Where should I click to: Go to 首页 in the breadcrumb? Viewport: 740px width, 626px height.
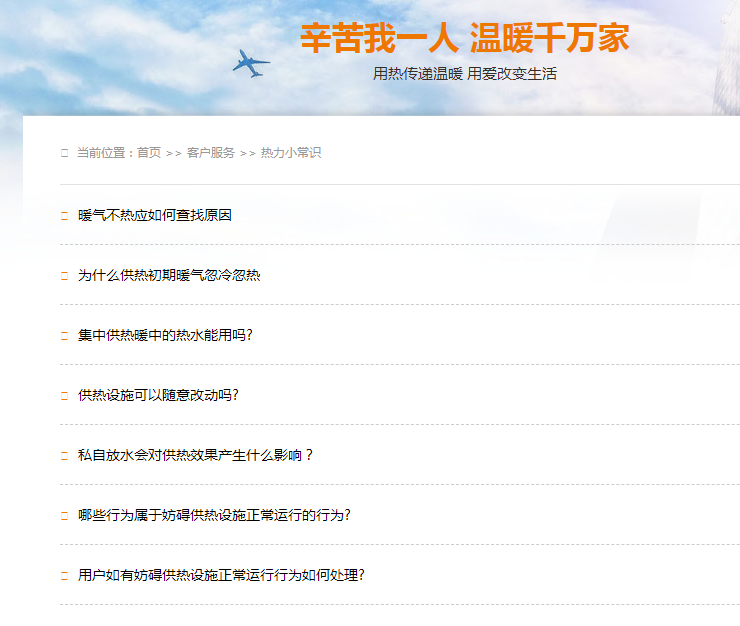pos(149,153)
